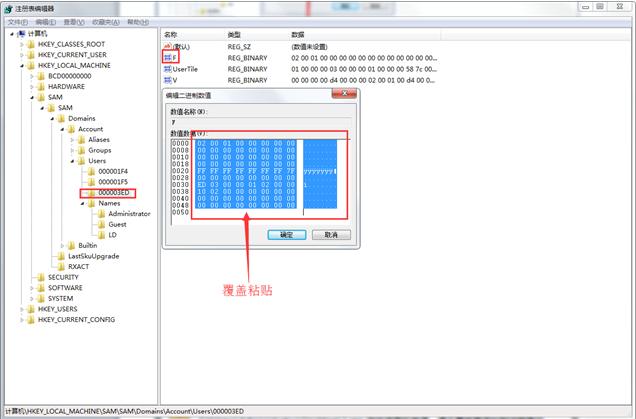
Task: Expand HKEY_CURRENT_USER node arrow
Action: point(22,55)
